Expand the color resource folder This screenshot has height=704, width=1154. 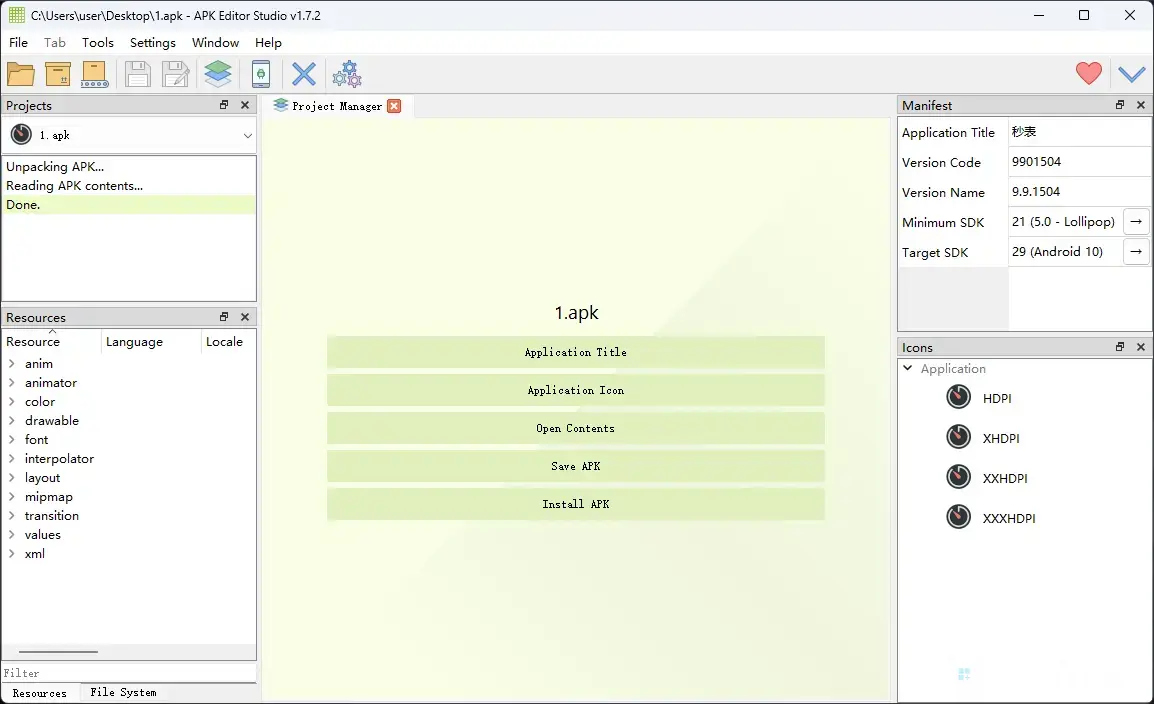click(x=12, y=402)
